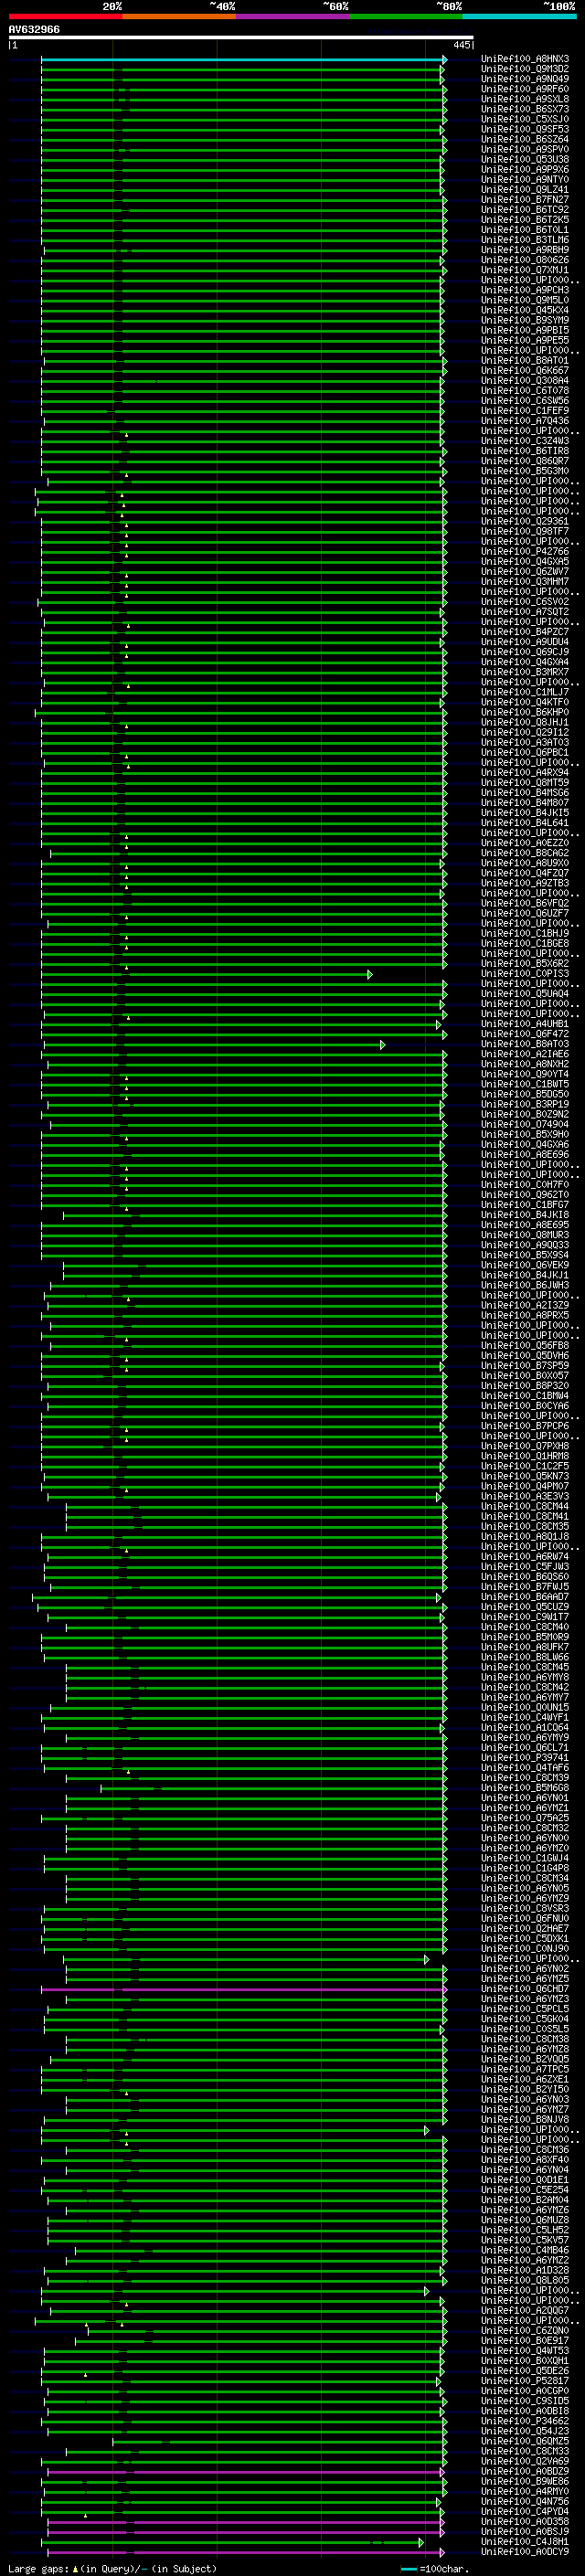This screenshot has width=585, height=2576.
Task: Select hit UniRef100_P34662
Action: pyautogui.click(x=525, y=2422)
